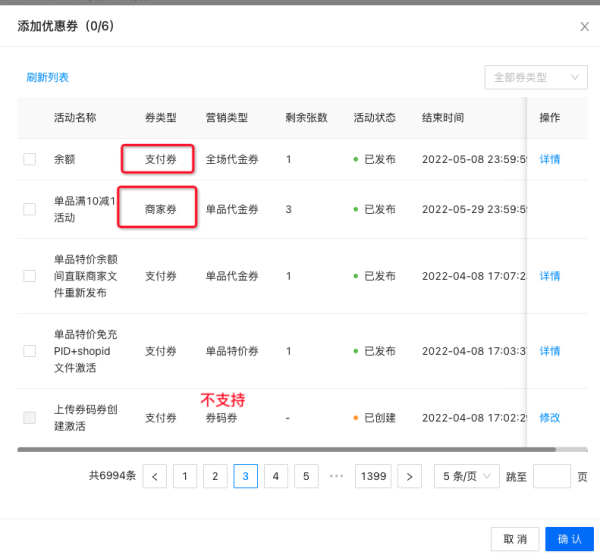600x558 pixels.
Task: Close the 添加优惠券 dialog with X icon
Action: coord(584,26)
